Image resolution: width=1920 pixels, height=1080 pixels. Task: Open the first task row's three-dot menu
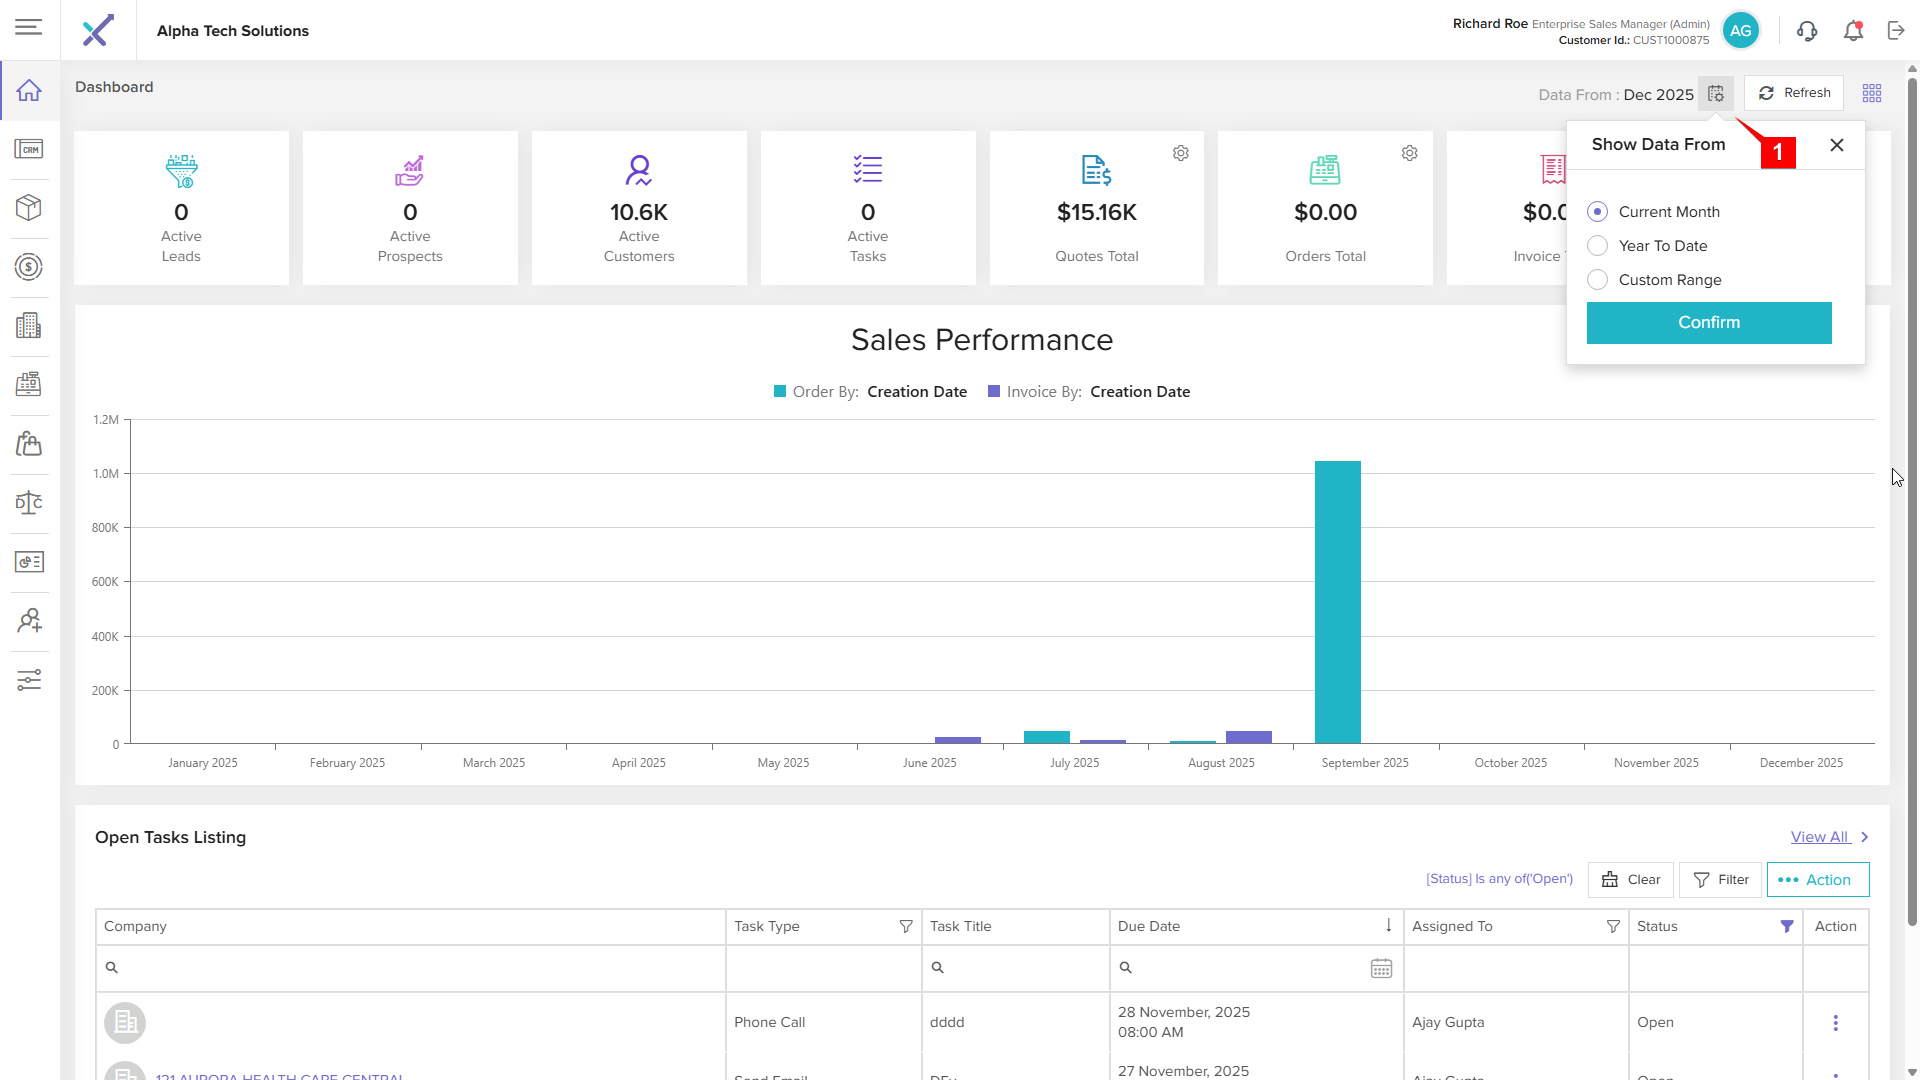click(x=1835, y=1023)
